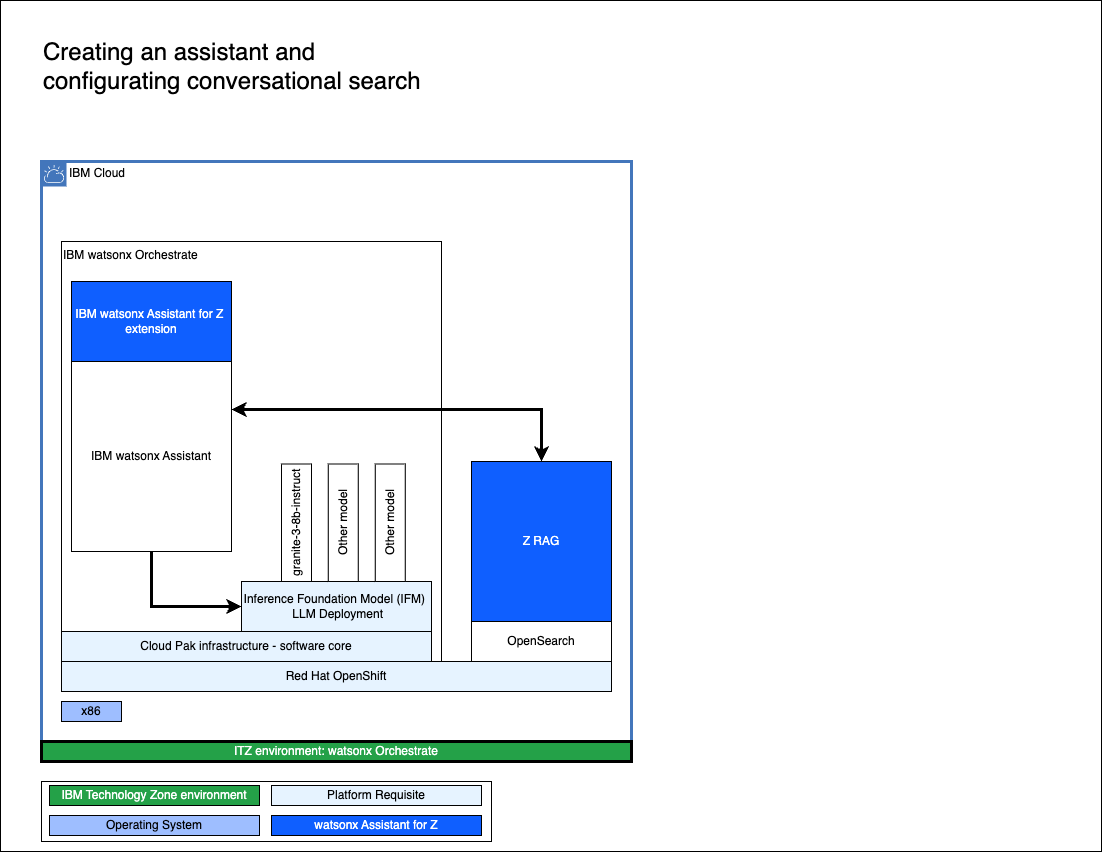Select the Red Hat OpenShift layer

336,676
